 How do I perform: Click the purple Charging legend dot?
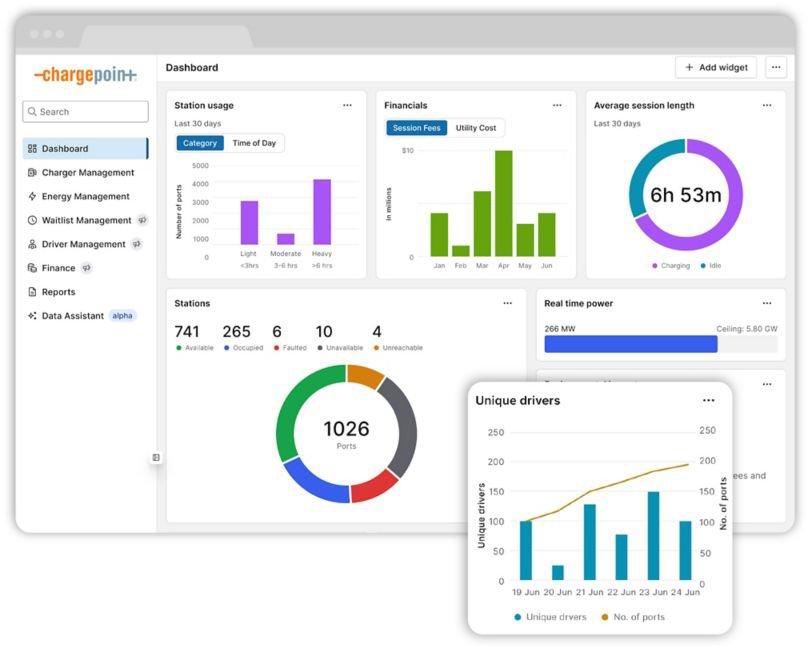(654, 266)
